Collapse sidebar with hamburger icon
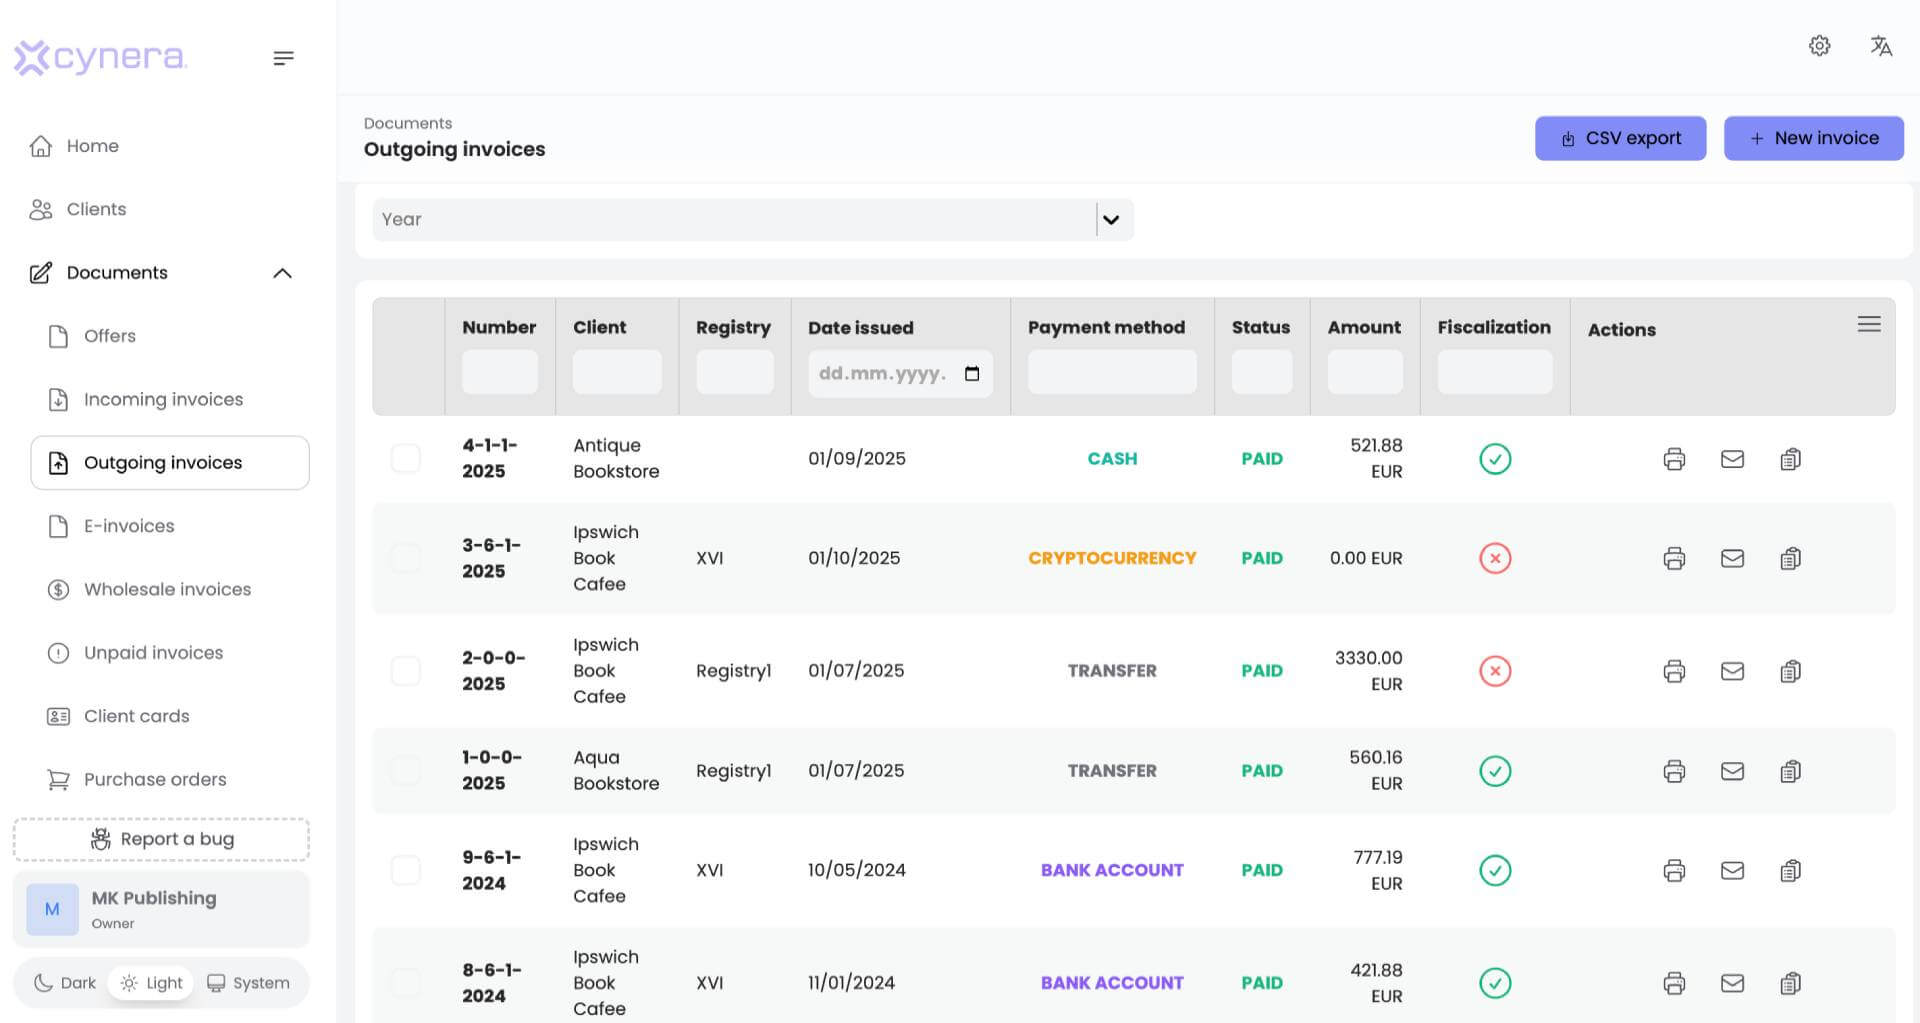Screen dimensions: 1920x1023 coord(283,58)
